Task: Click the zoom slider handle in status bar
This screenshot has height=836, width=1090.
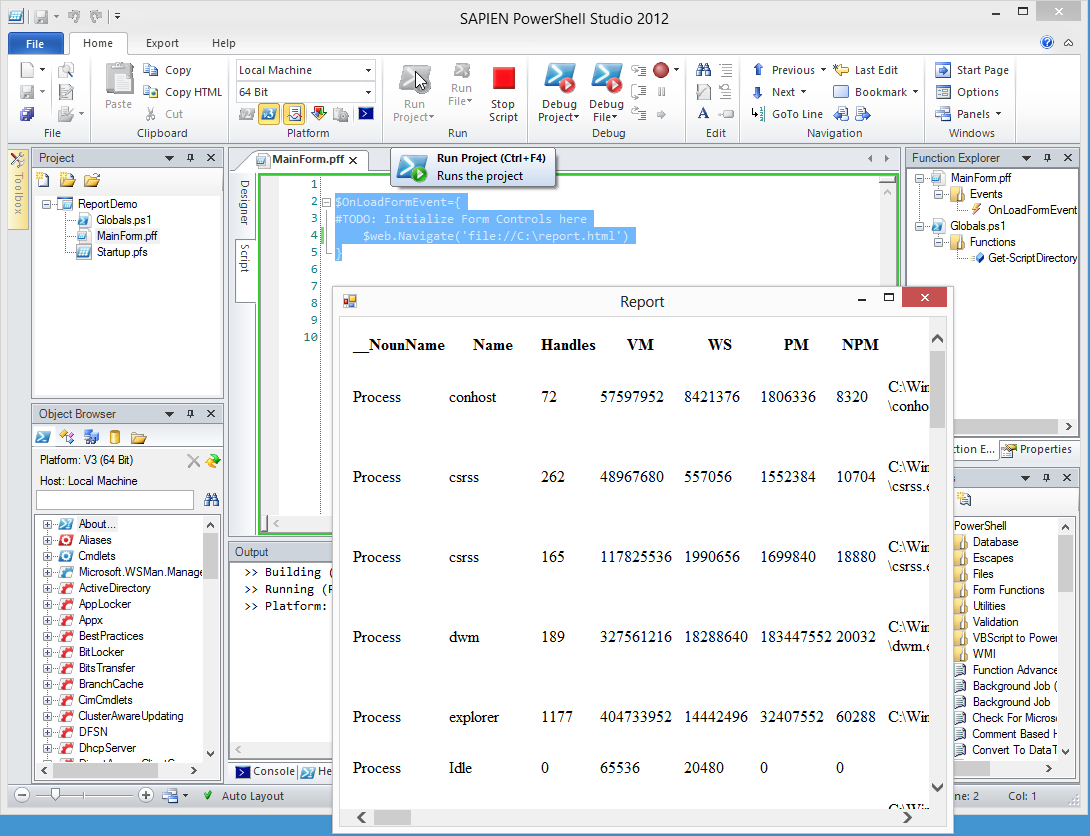Action: click(x=56, y=795)
